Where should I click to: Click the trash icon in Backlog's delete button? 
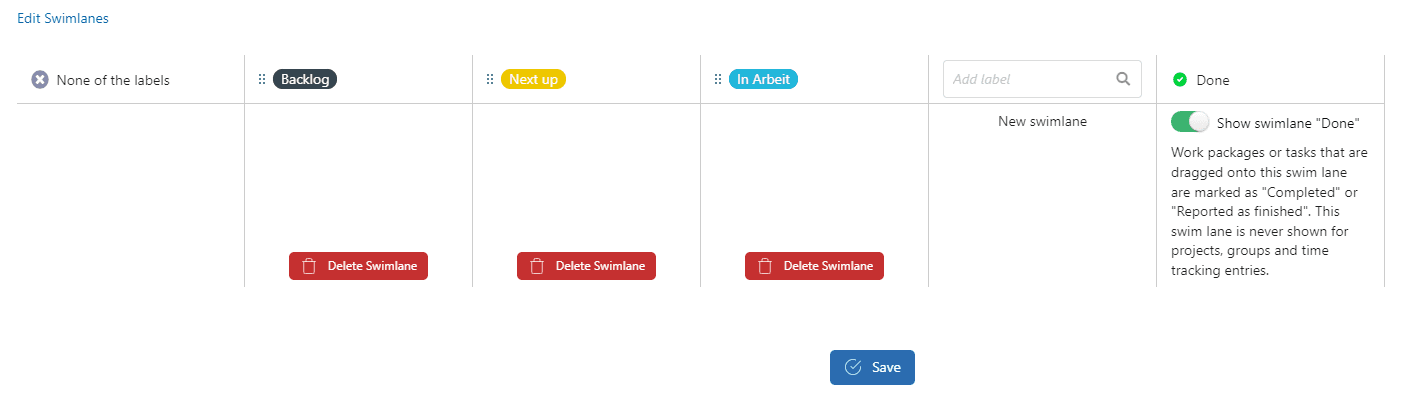[309, 266]
